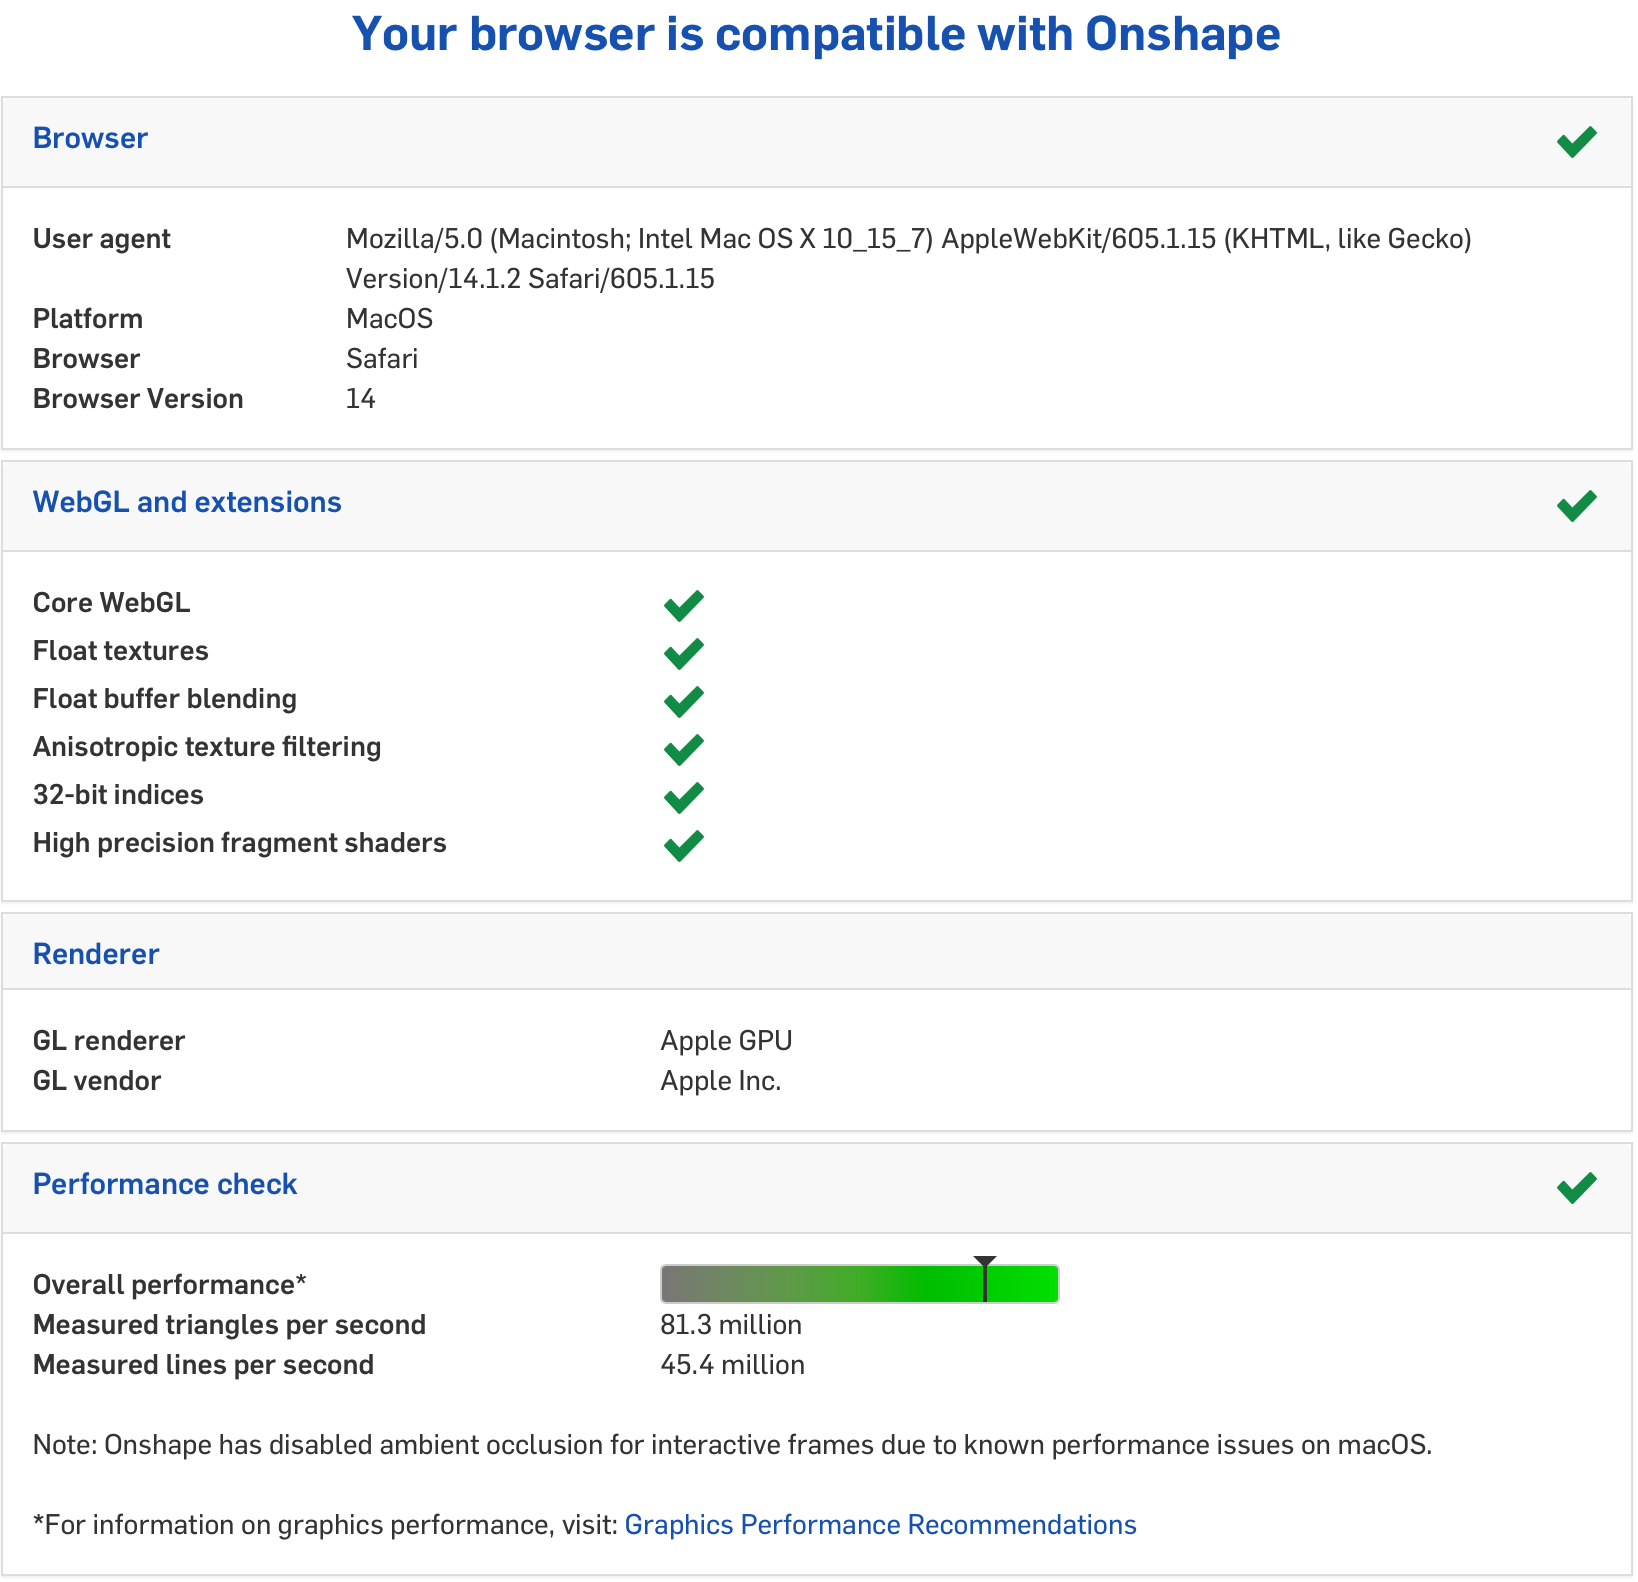Click the black marker on the performance bar
1638x1582 pixels.
point(985,1279)
